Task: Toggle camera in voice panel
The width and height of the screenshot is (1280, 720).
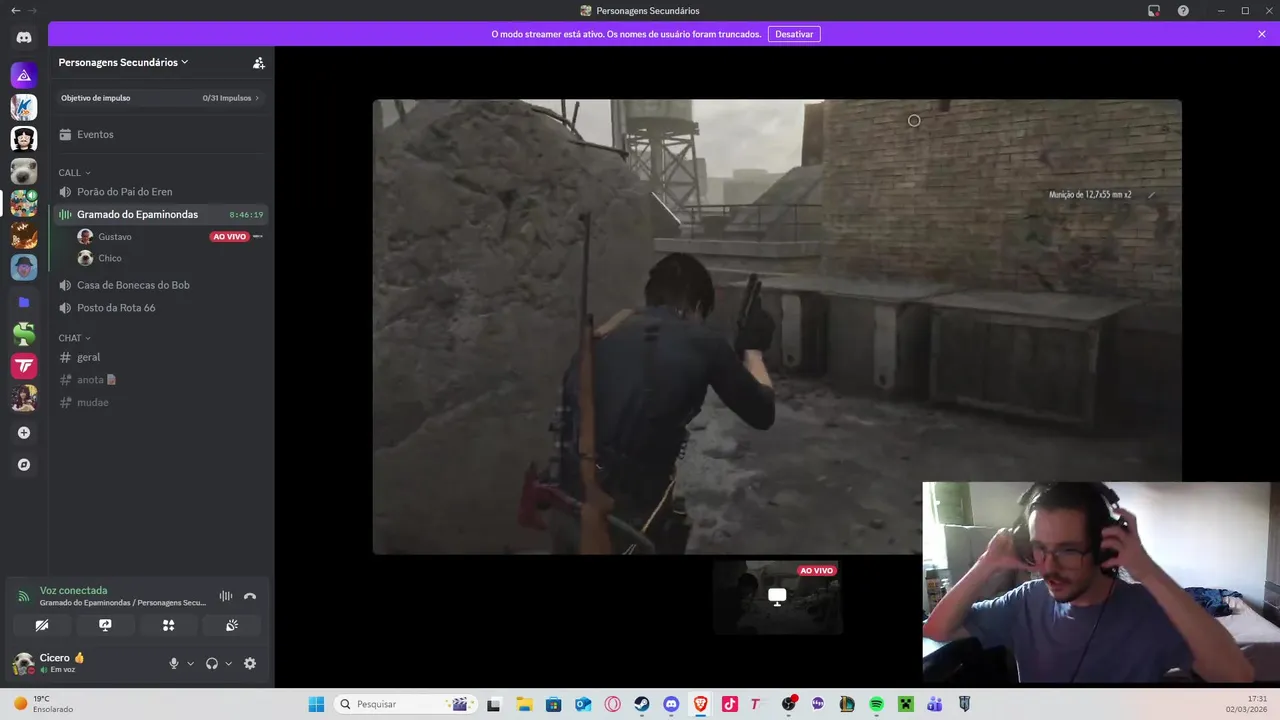Action: coord(42,625)
